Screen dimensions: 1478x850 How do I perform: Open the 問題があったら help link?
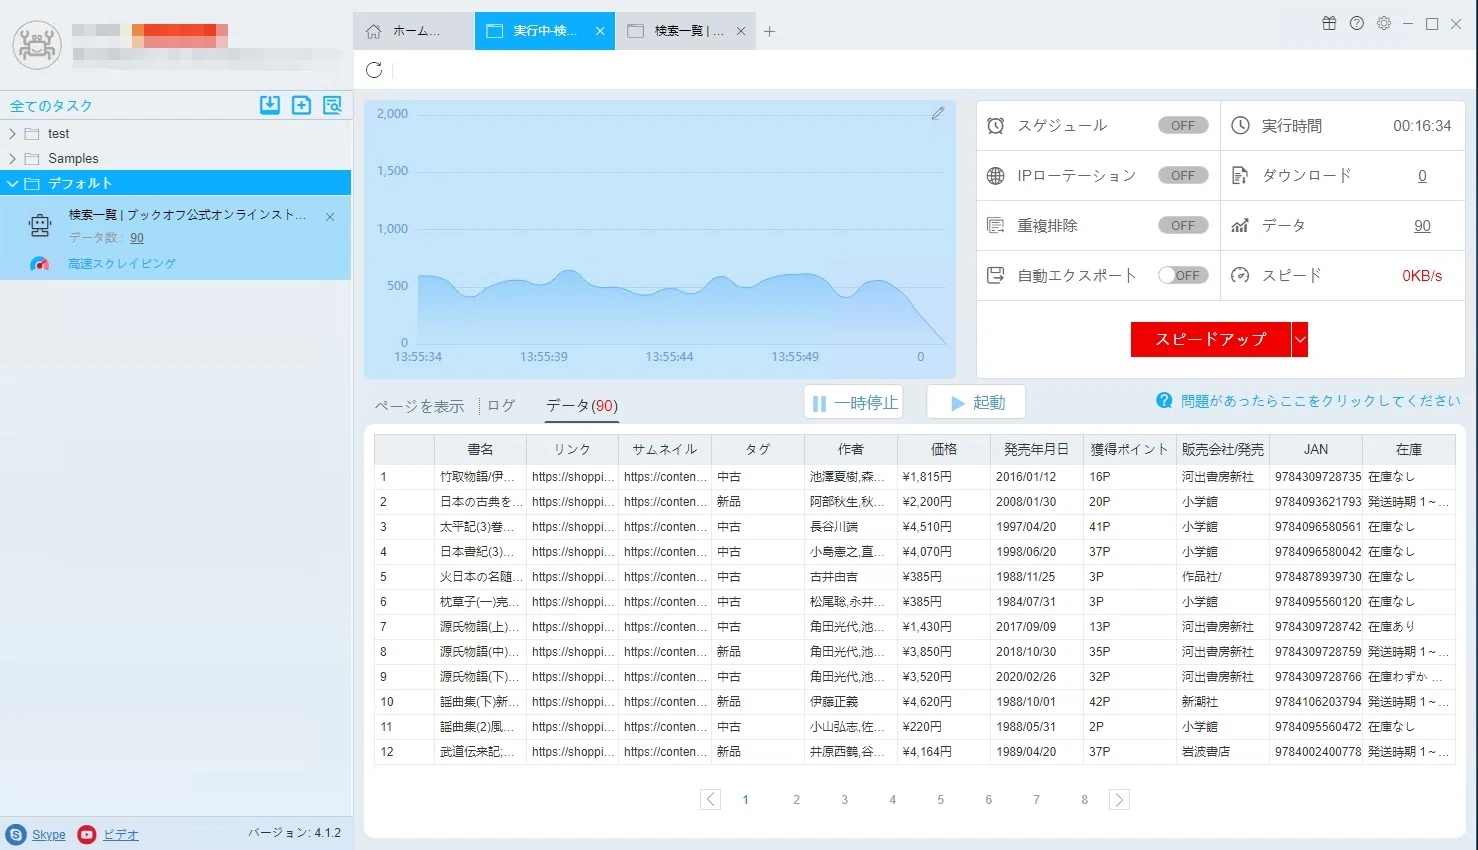(1320, 400)
